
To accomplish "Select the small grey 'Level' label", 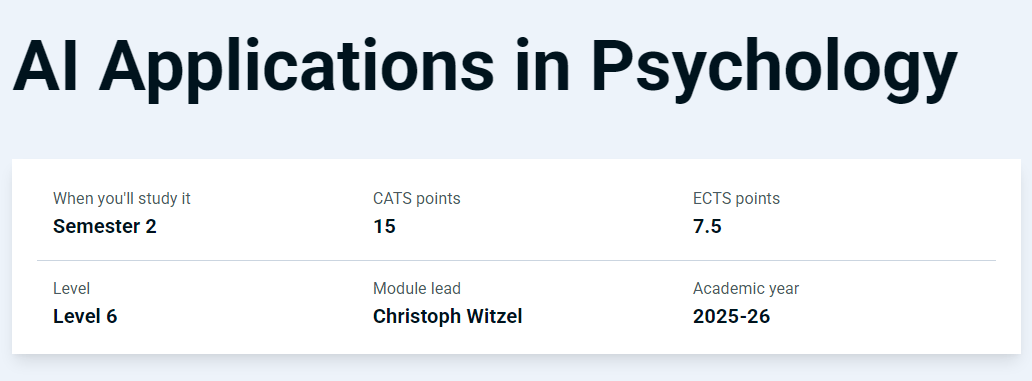I will click(x=71, y=288).
